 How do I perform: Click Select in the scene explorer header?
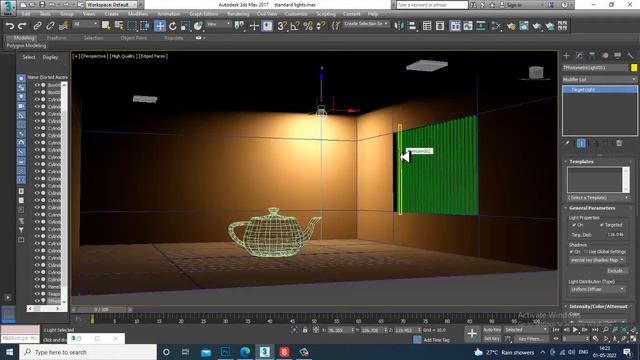(x=29, y=57)
